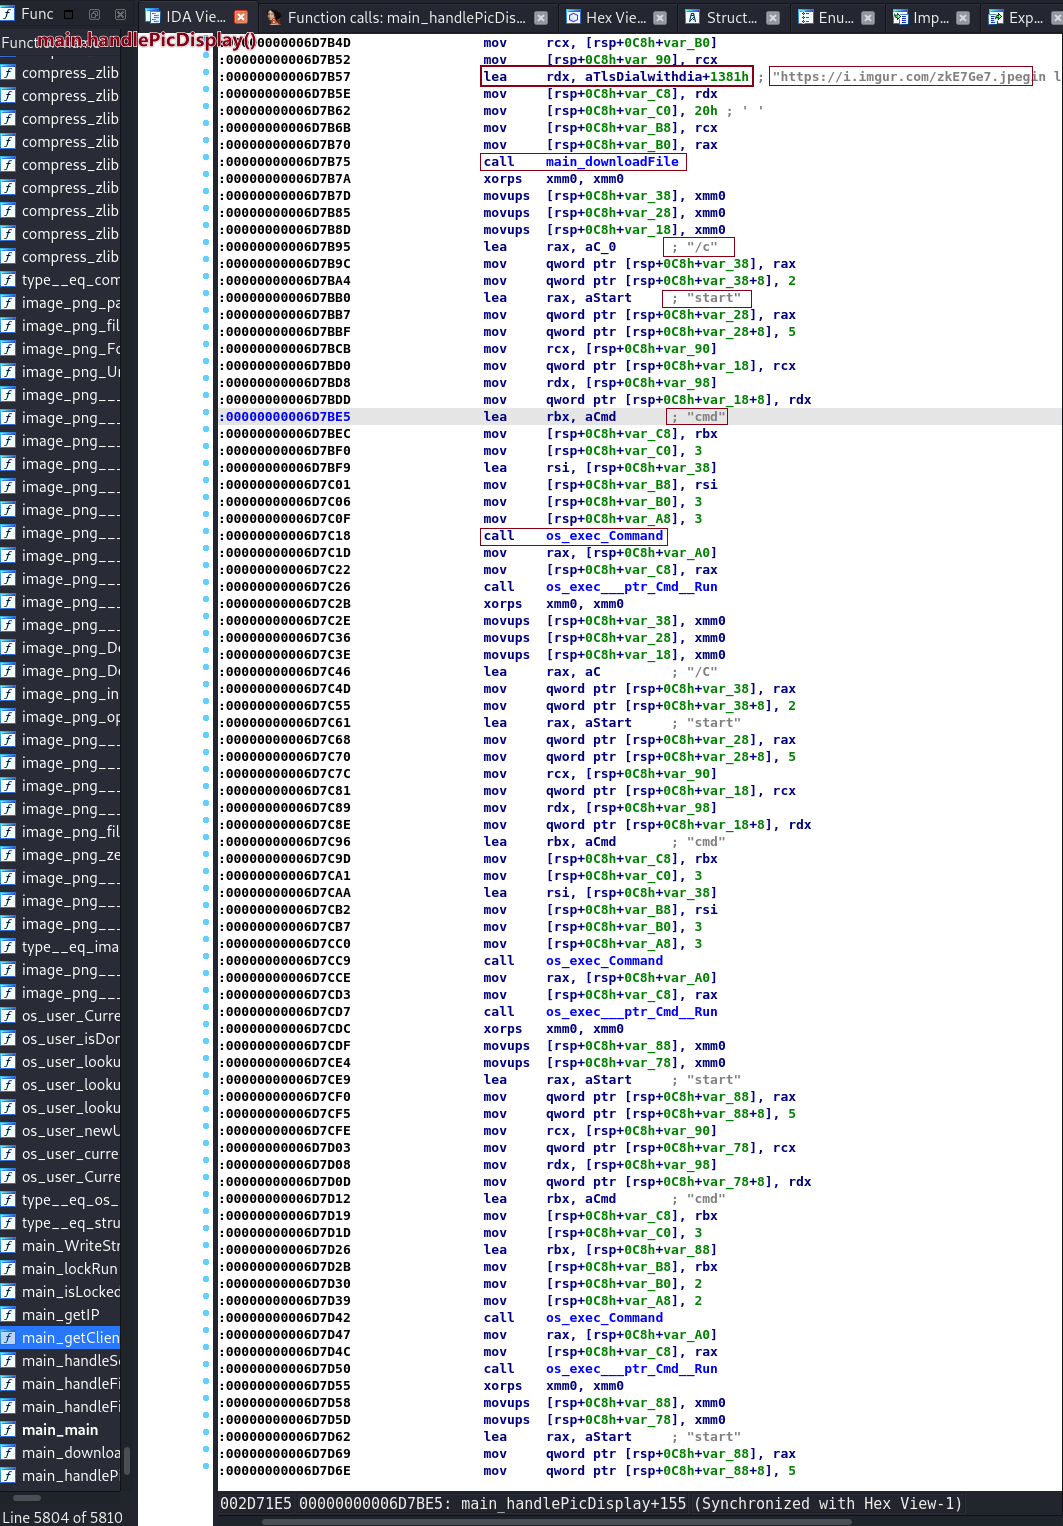
Task: Click the Structures tab icon
Action: click(692, 17)
